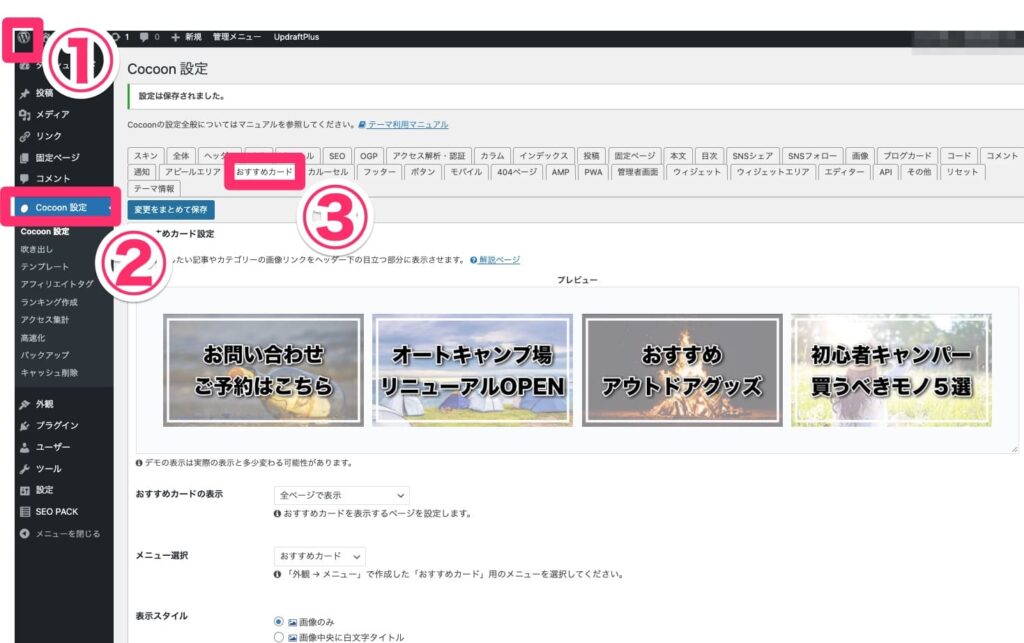Switch to the おすすめカード tab
Screen dimensions: 1024x643
[264, 172]
